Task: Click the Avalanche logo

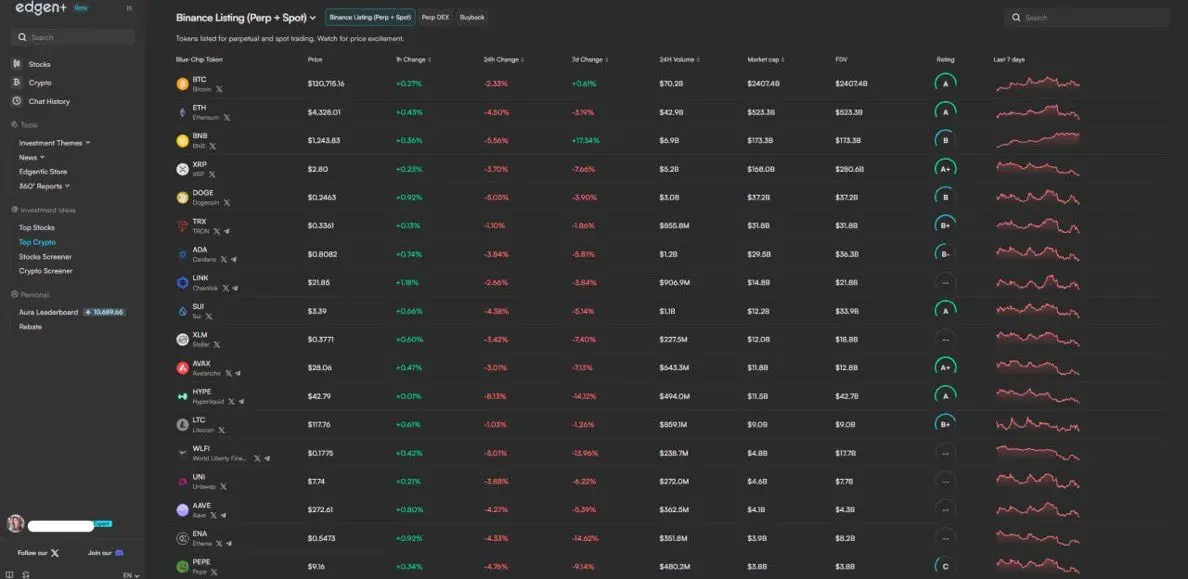Action: [x=182, y=368]
